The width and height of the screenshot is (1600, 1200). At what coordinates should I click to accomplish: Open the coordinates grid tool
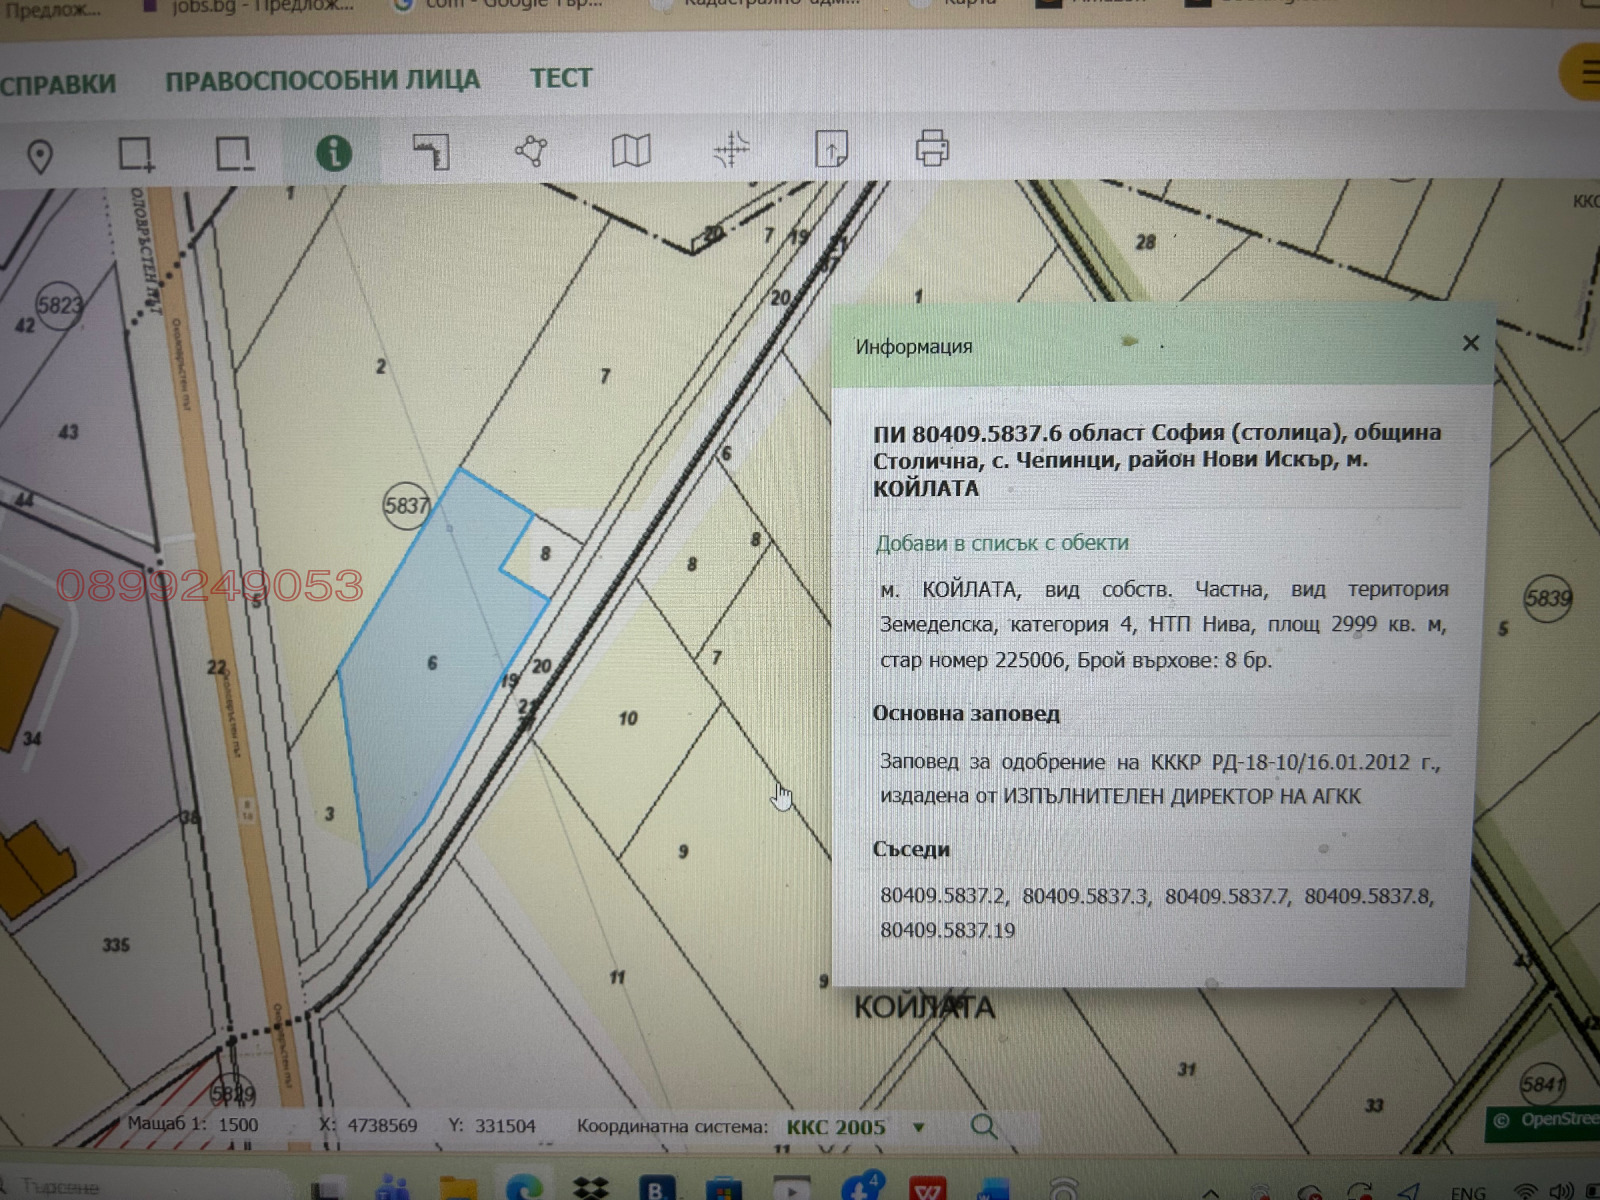[733, 150]
